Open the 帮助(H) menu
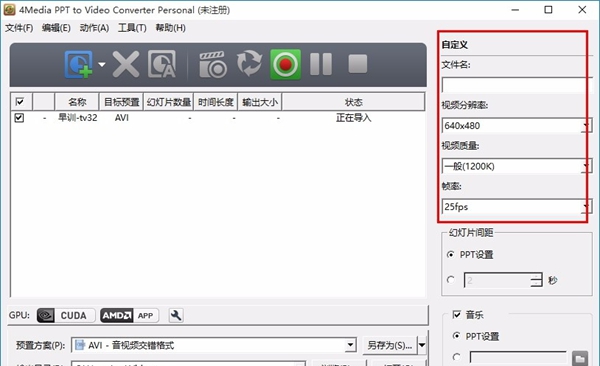 pos(170,28)
